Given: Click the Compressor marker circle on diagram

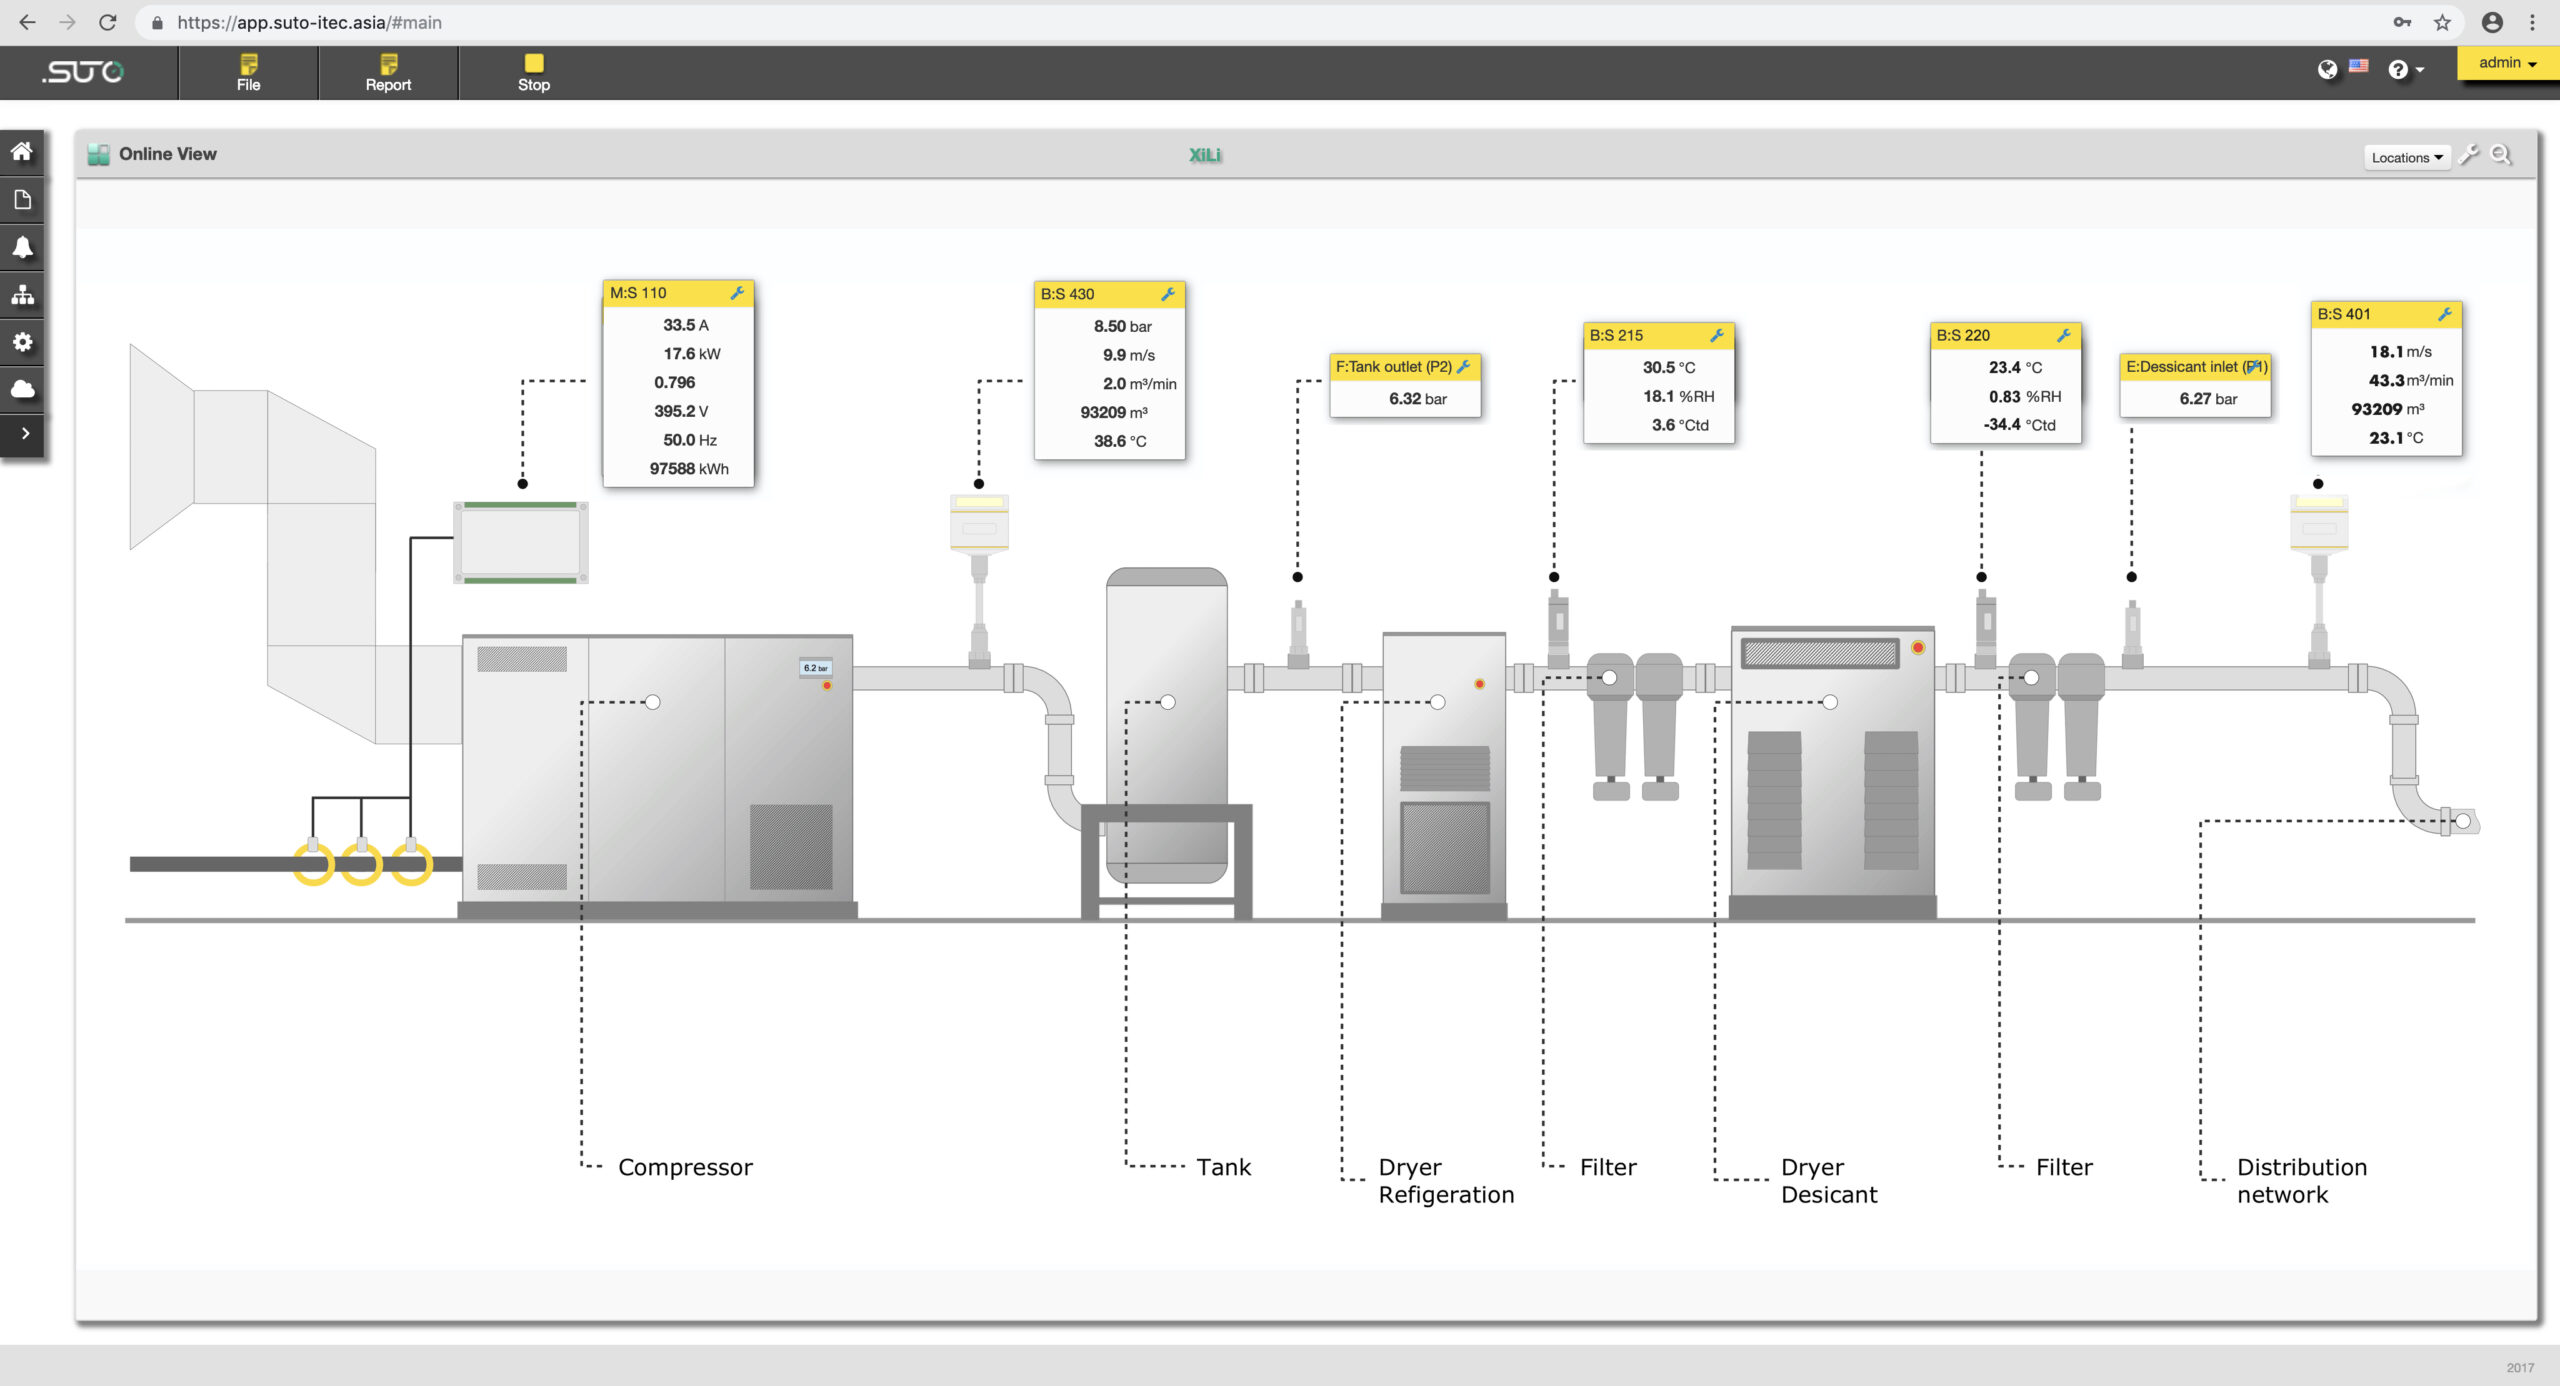Looking at the screenshot, I should point(653,702).
